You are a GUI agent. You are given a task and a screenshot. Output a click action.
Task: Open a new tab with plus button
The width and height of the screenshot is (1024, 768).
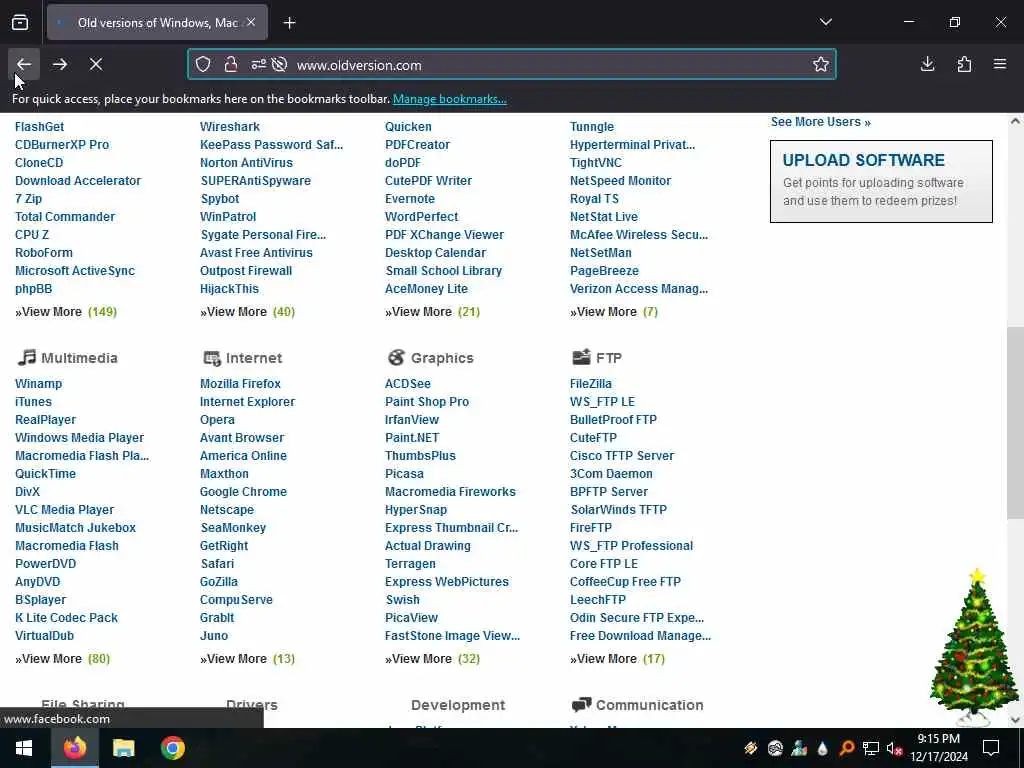[x=289, y=23]
